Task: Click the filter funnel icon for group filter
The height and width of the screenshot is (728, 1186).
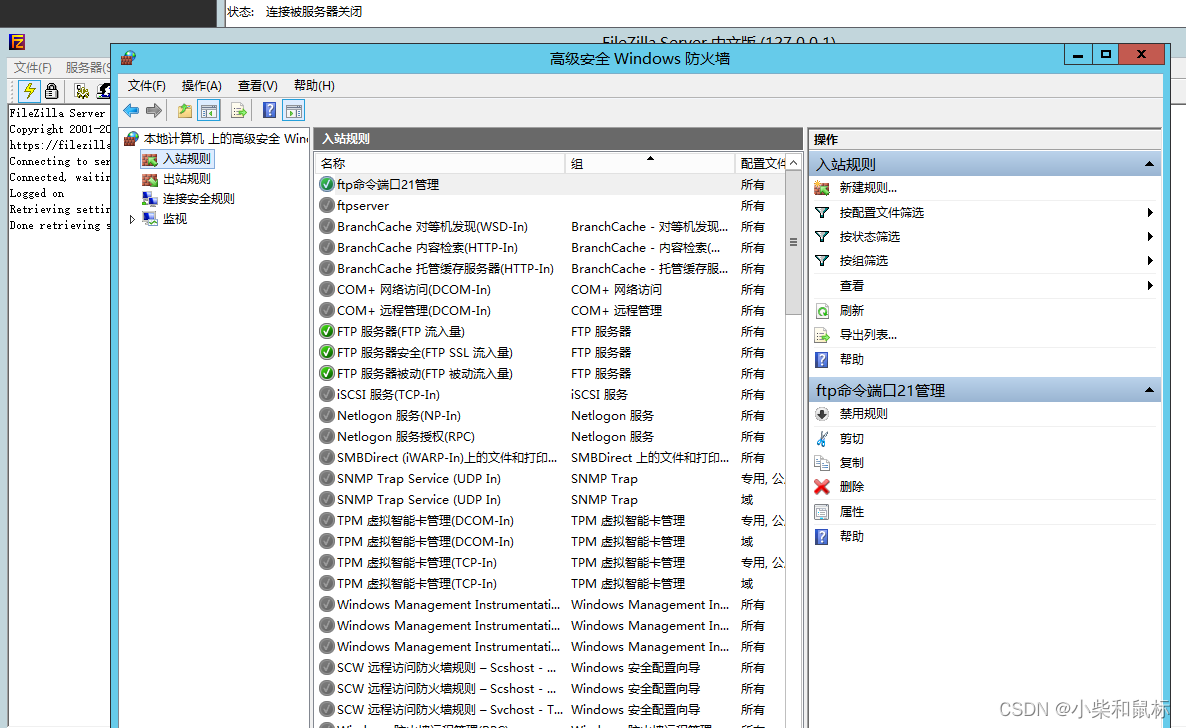Action: coord(822,260)
